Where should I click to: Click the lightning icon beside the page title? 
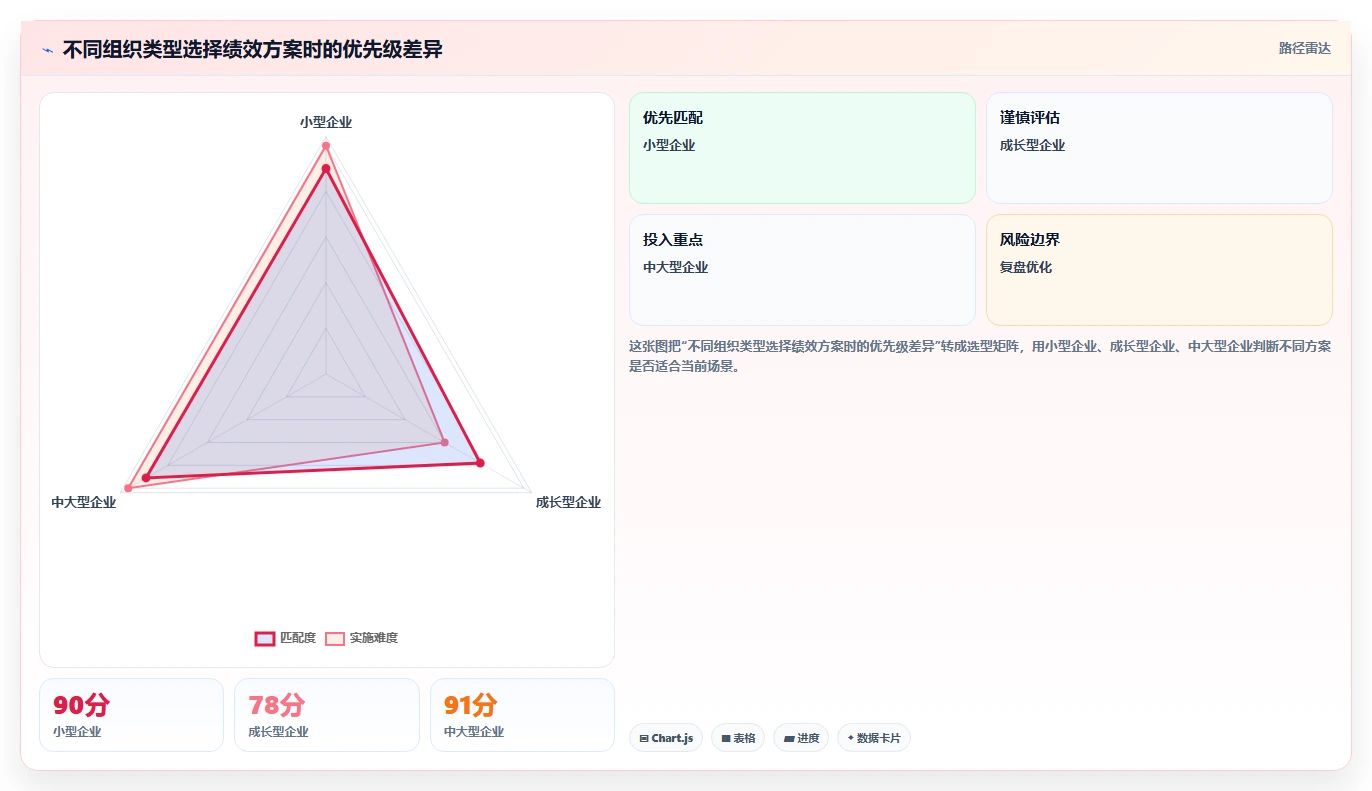(48, 50)
